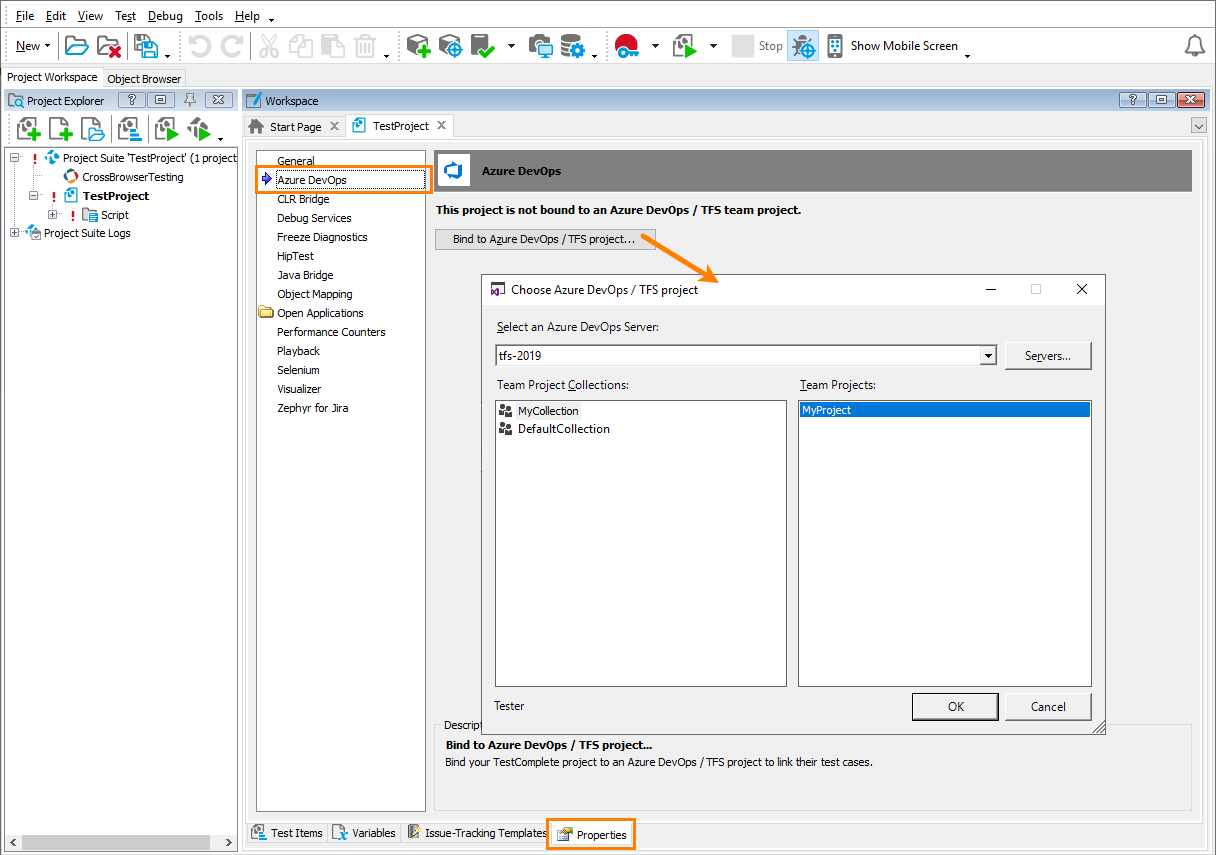Expand the Project Suite Logs node
Image resolution: width=1216 pixels, height=855 pixels.
[x=15, y=233]
